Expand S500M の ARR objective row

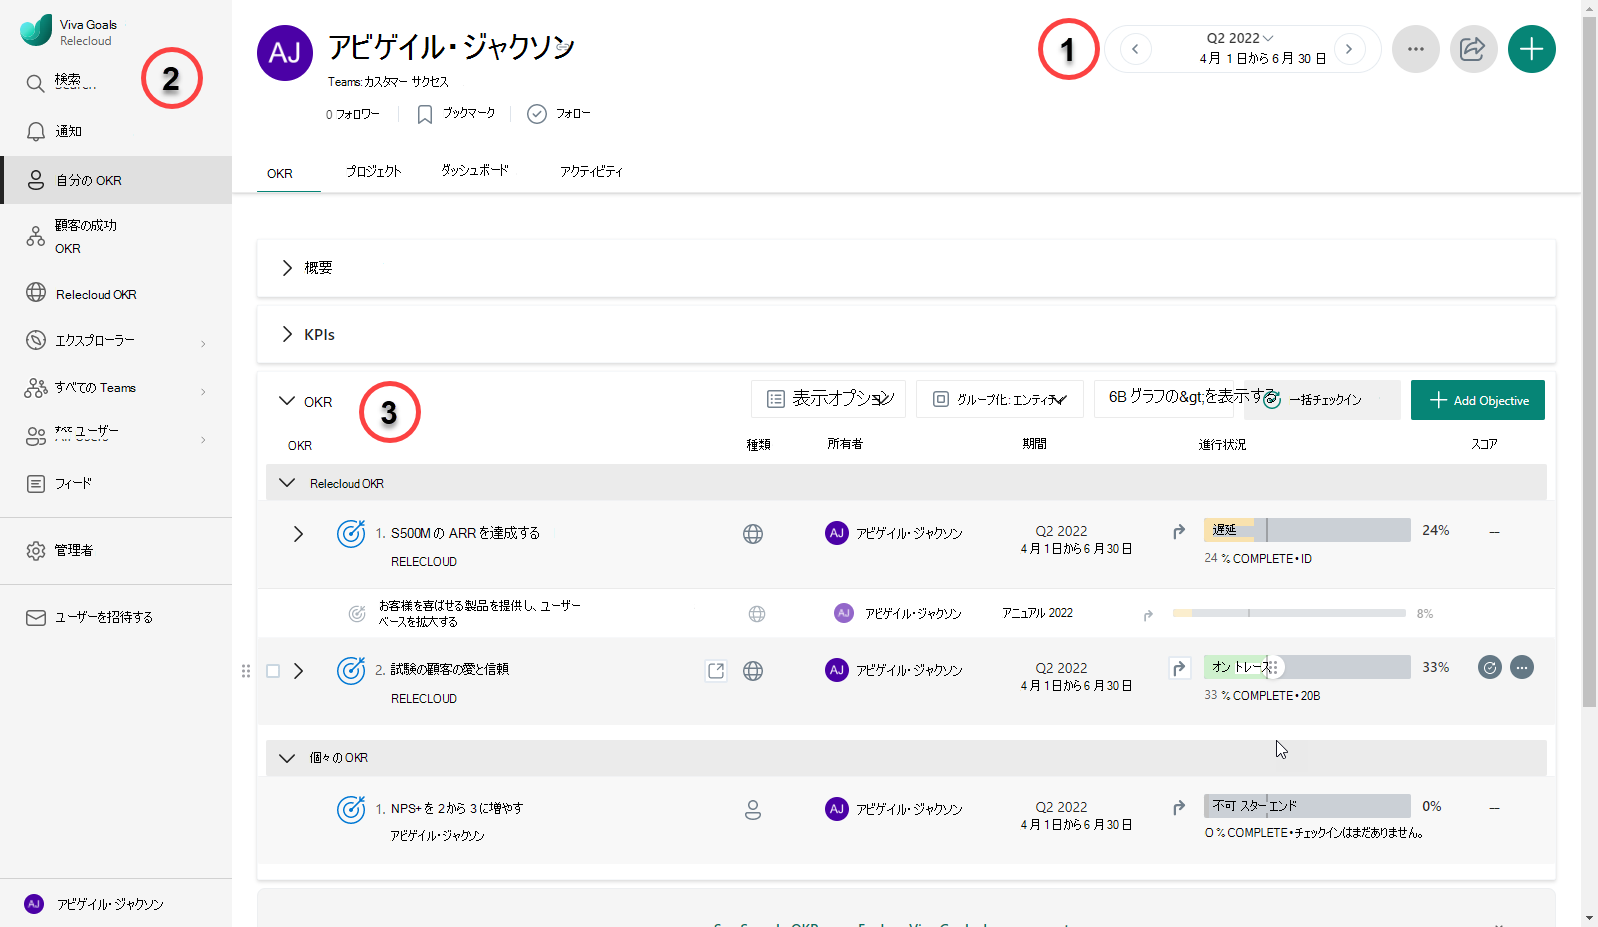298,534
